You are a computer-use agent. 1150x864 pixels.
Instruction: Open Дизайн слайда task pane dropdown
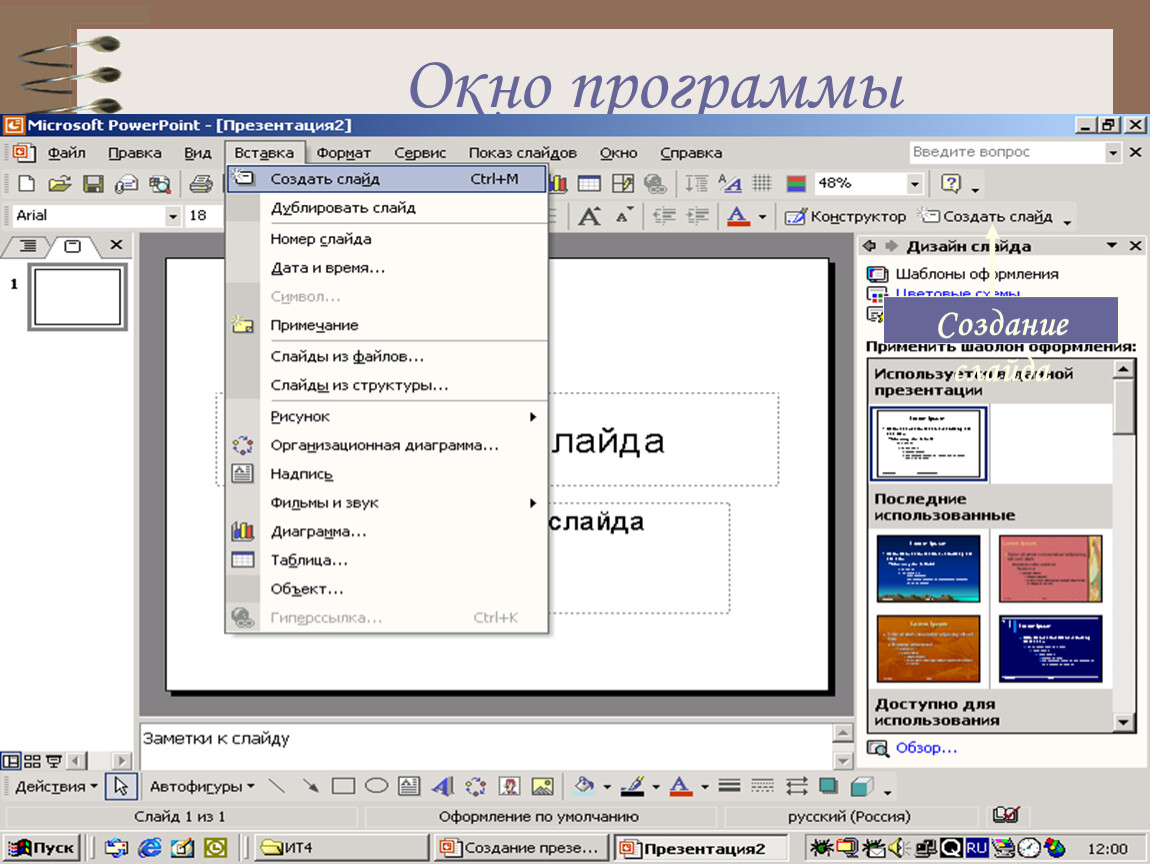[x=1112, y=246]
